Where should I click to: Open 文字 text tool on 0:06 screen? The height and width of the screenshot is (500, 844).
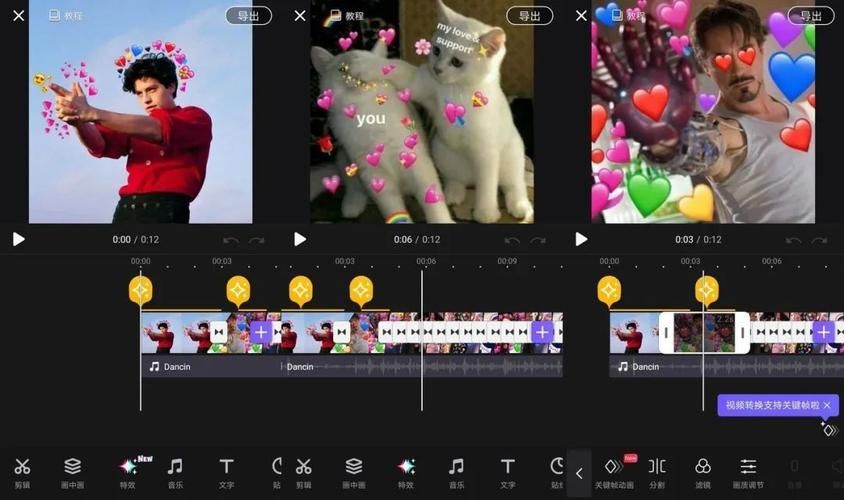508,472
